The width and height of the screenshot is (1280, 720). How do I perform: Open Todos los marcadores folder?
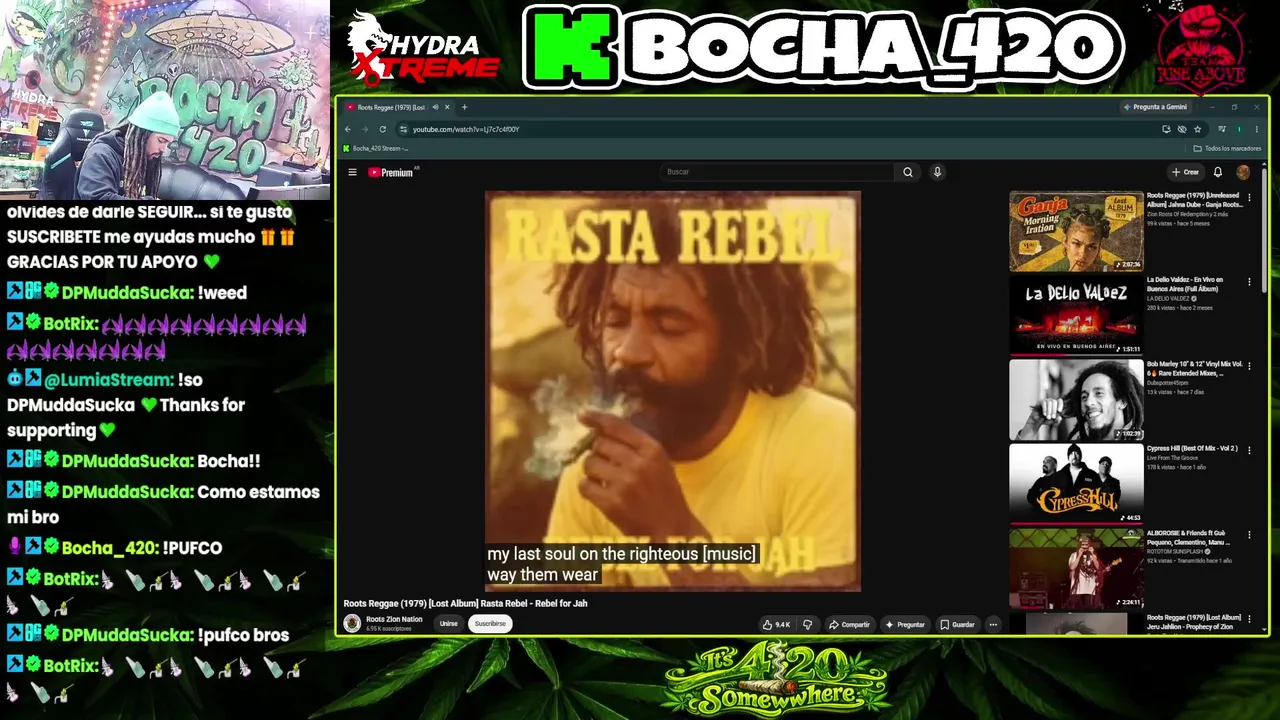pos(1227,148)
